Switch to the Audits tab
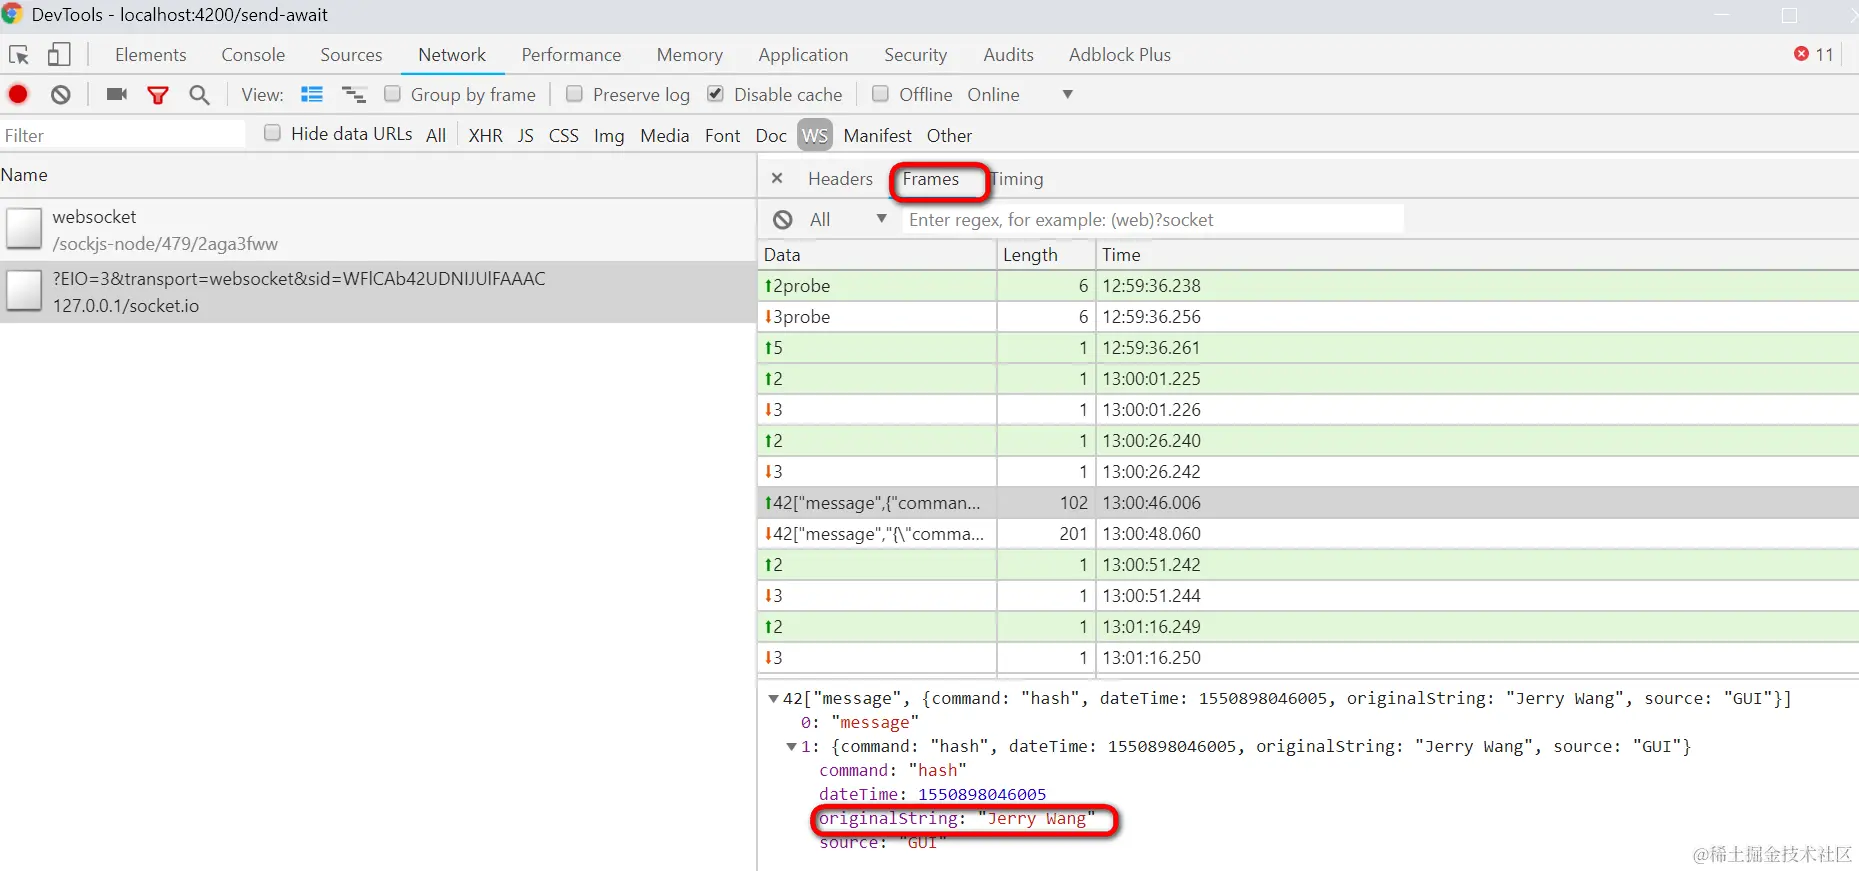Image resolution: width=1859 pixels, height=871 pixels. [x=1008, y=55]
